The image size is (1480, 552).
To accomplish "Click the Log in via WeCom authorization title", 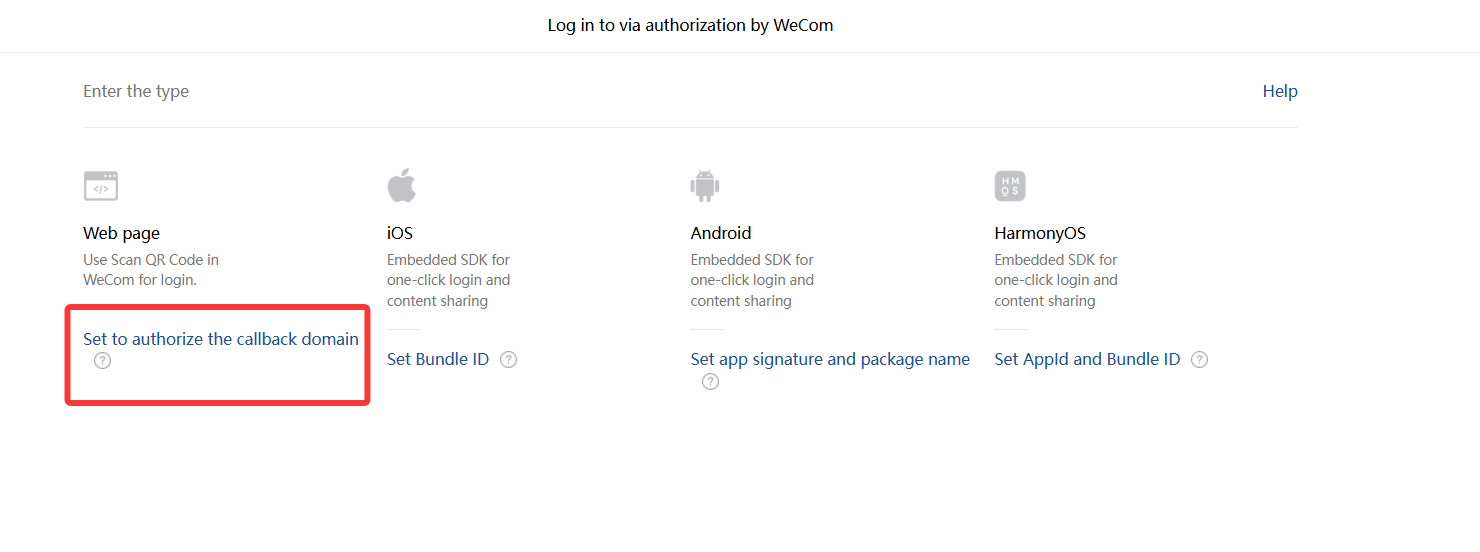I will tap(690, 25).
